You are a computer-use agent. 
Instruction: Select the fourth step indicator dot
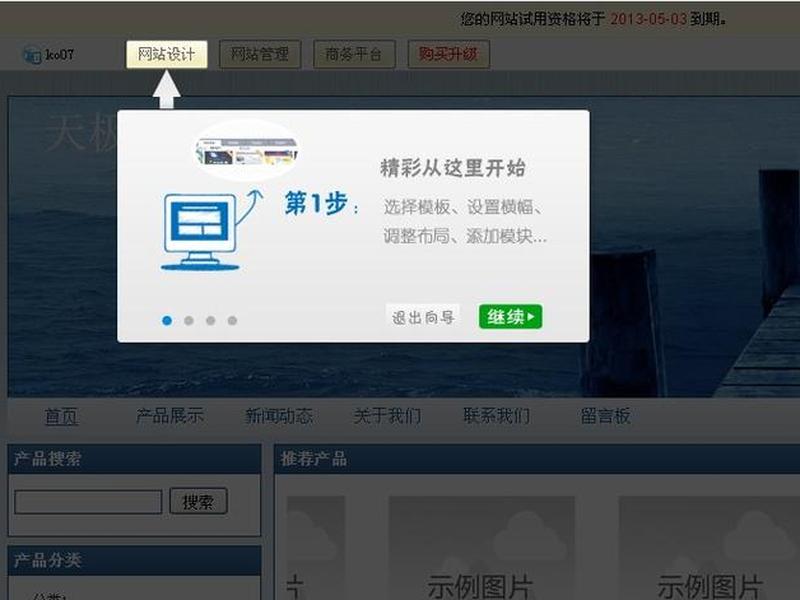coord(232,320)
